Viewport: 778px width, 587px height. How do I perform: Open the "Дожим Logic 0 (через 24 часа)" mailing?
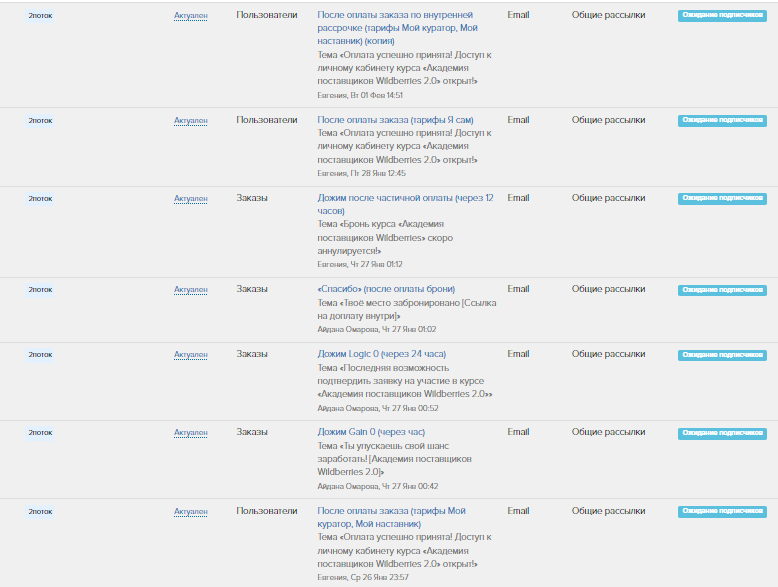tap(381, 354)
